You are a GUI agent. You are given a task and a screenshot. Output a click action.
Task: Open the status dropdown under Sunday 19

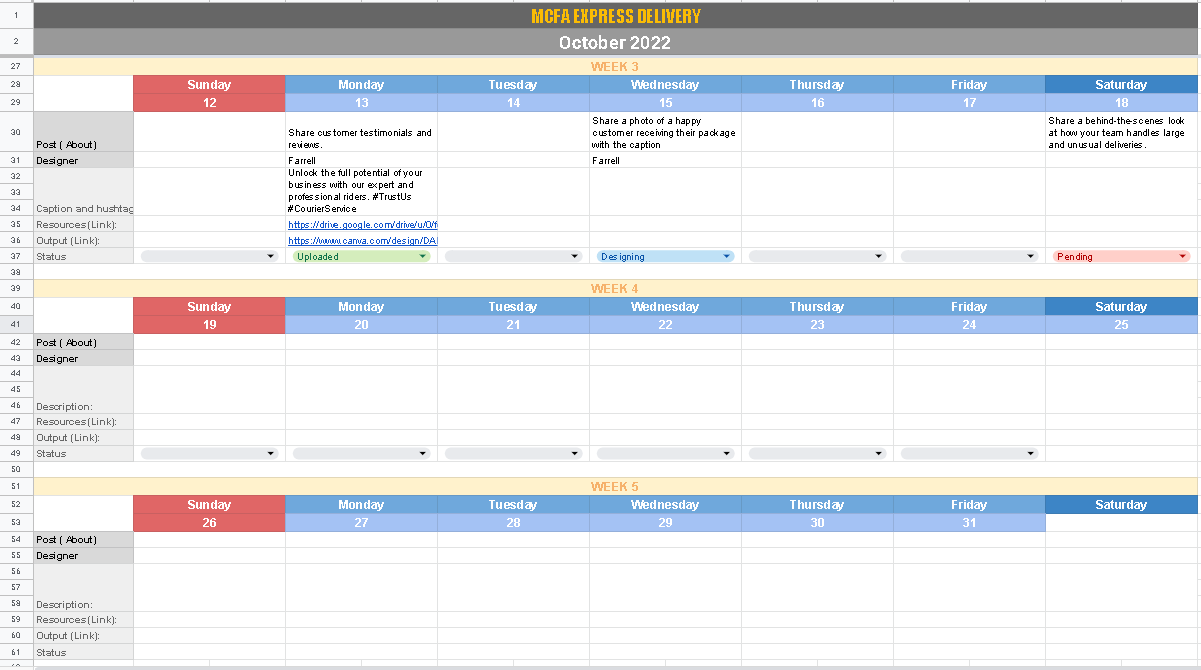pos(209,453)
